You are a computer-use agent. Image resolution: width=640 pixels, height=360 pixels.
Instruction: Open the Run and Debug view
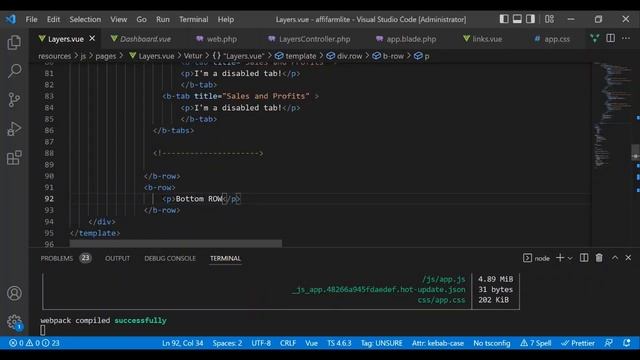pos(14,129)
